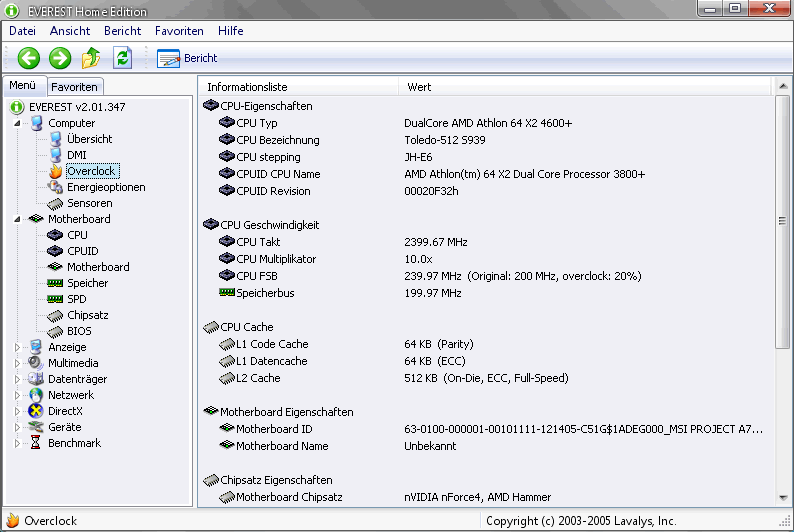Expand the Datenträger tree node
The width and height of the screenshot is (794, 532).
[x=17, y=379]
